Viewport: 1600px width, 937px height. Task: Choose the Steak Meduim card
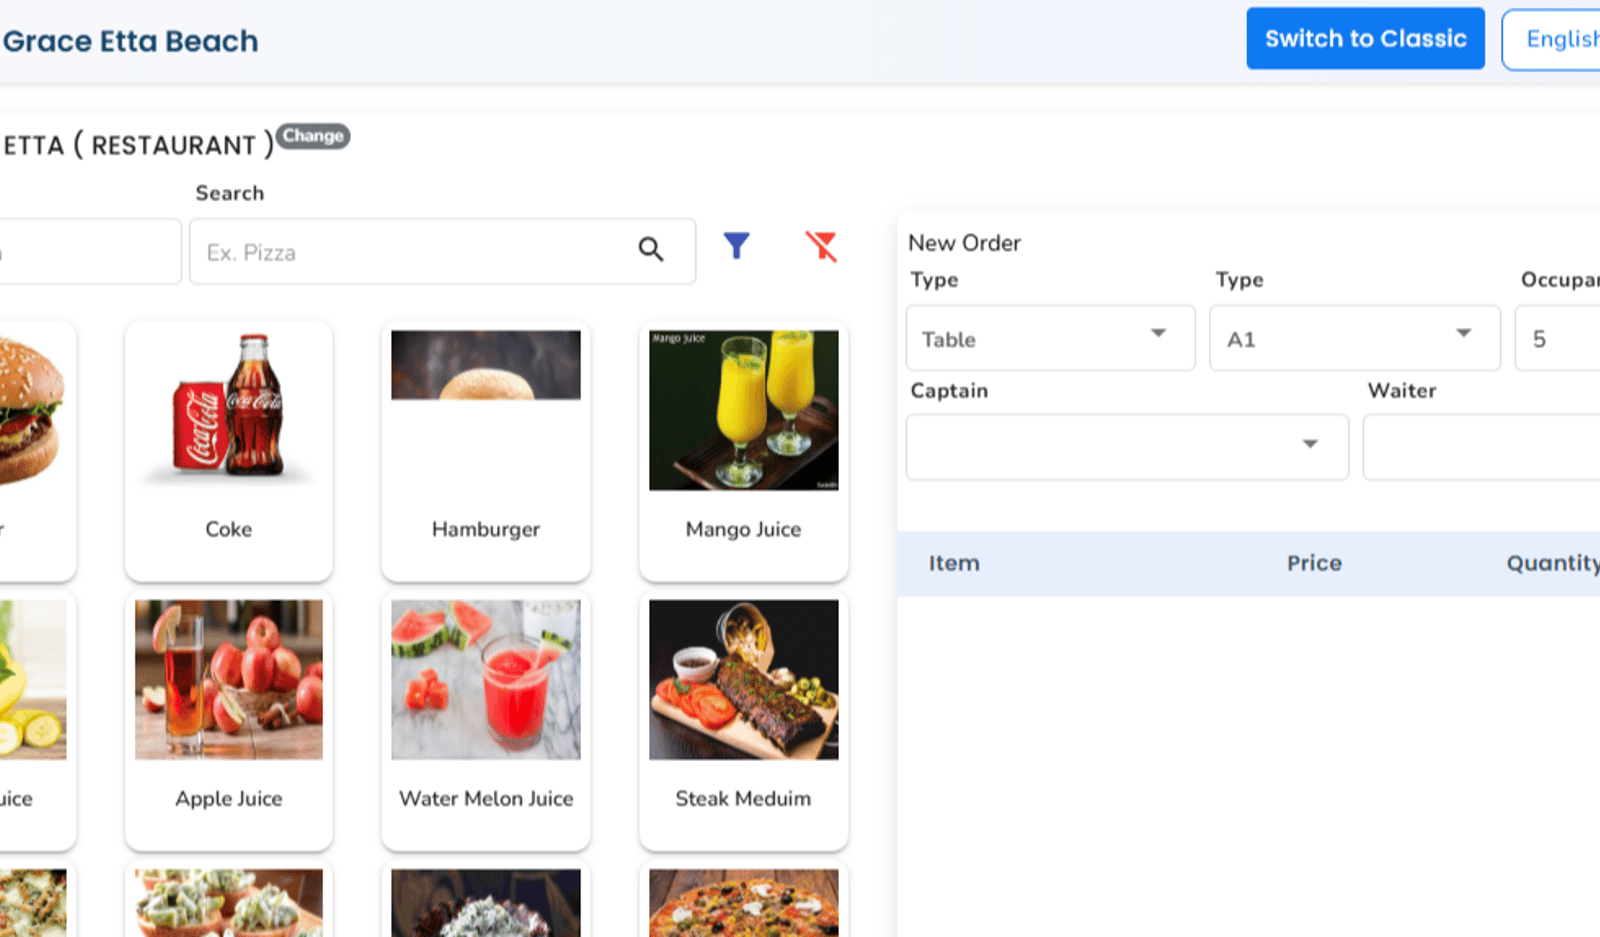tap(744, 720)
